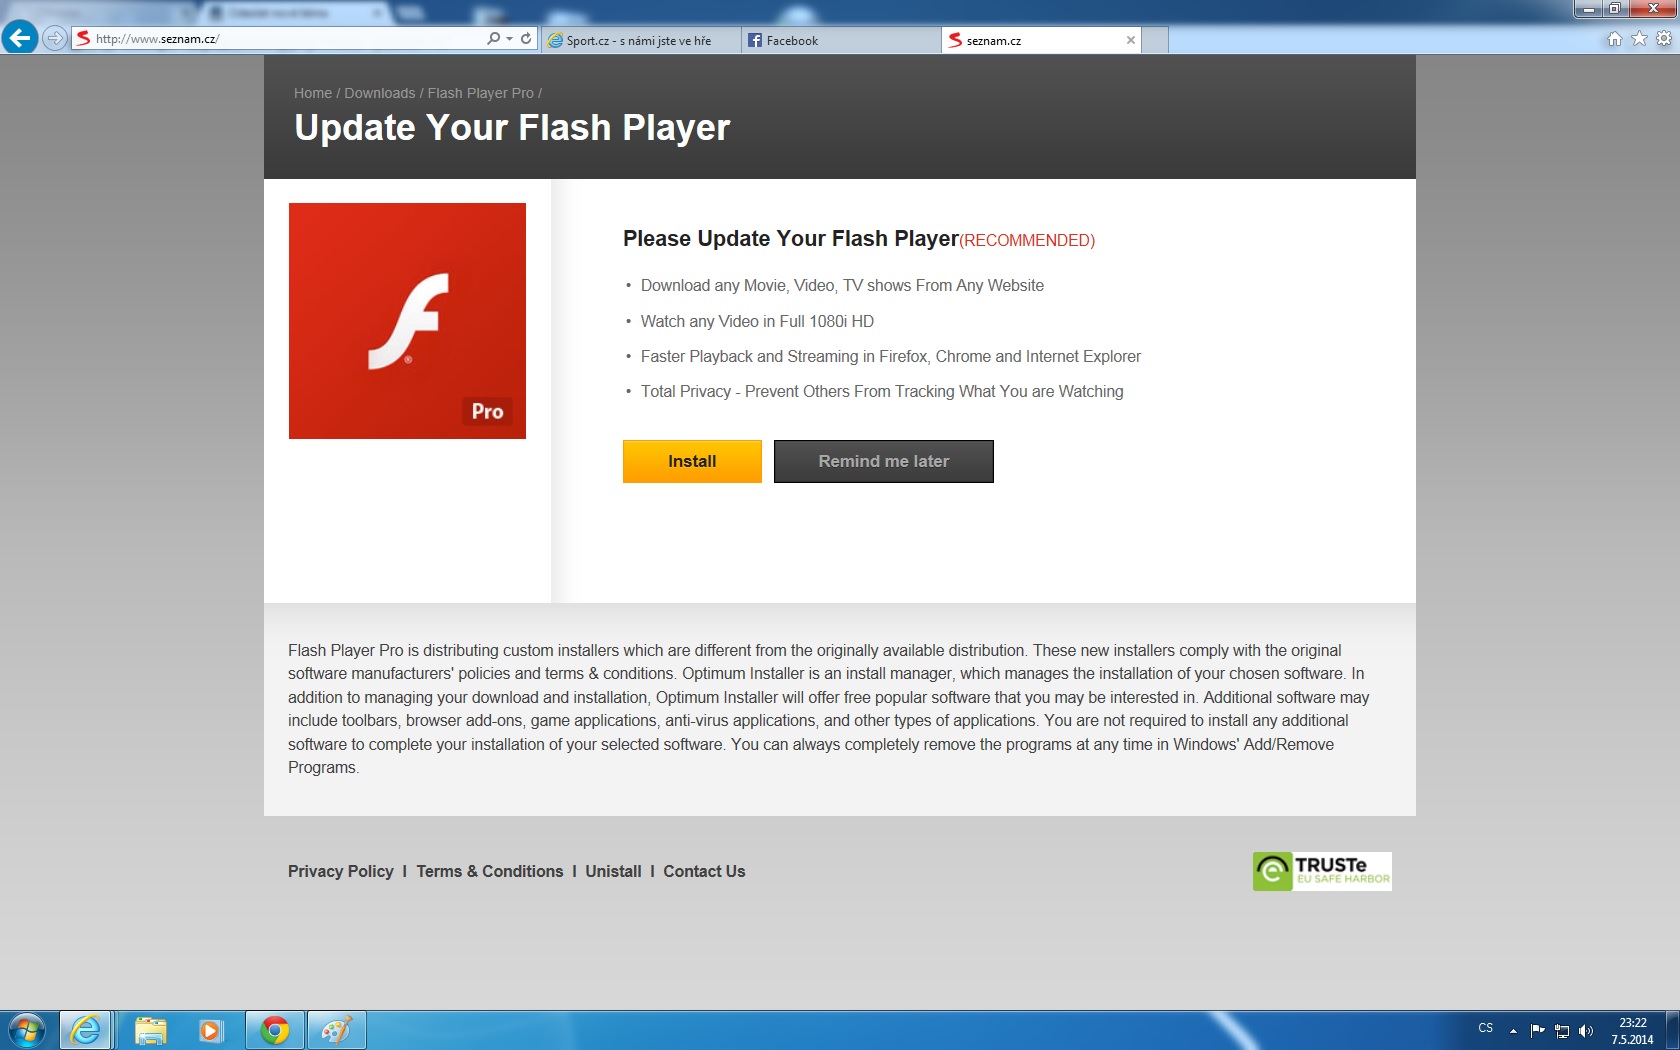Switch to the Facebook tab
This screenshot has height=1050, width=1680.
click(x=841, y=40)
